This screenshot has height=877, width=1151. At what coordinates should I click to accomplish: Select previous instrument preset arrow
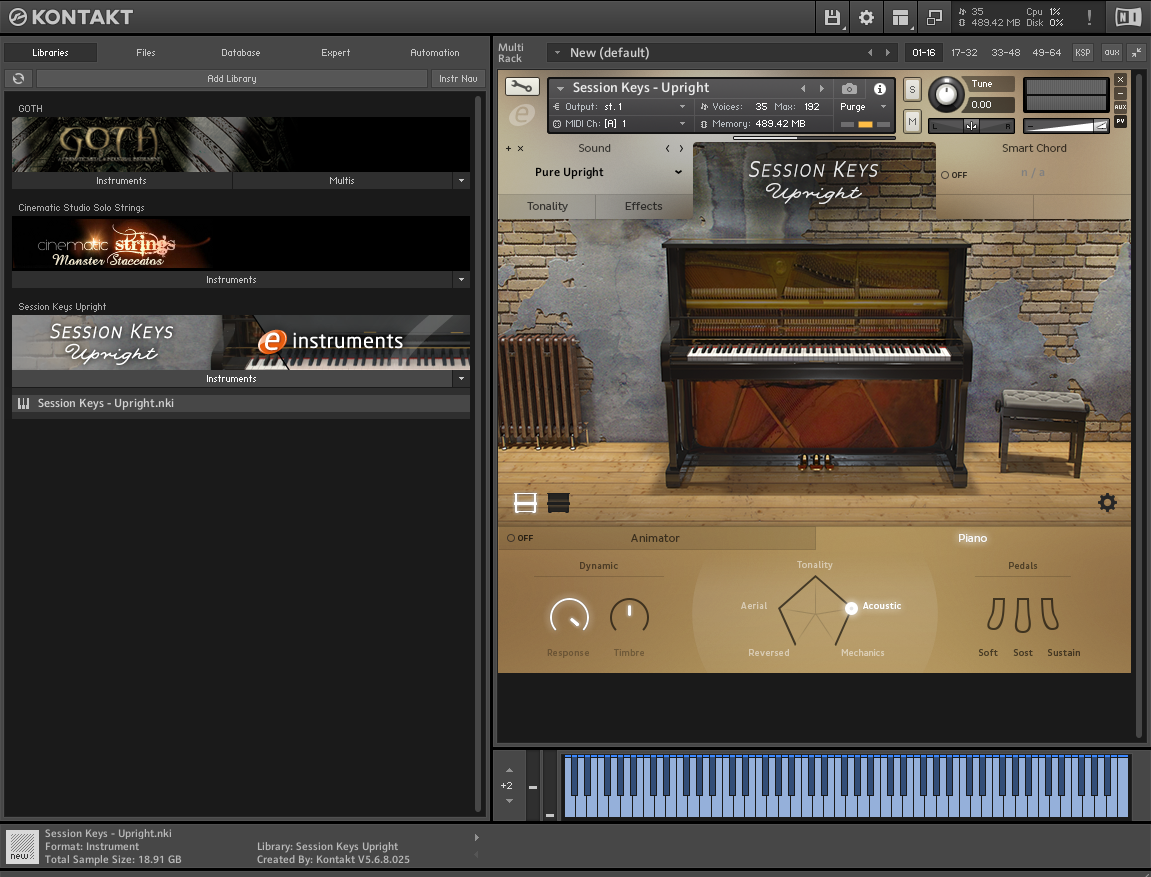coord(803,89)
